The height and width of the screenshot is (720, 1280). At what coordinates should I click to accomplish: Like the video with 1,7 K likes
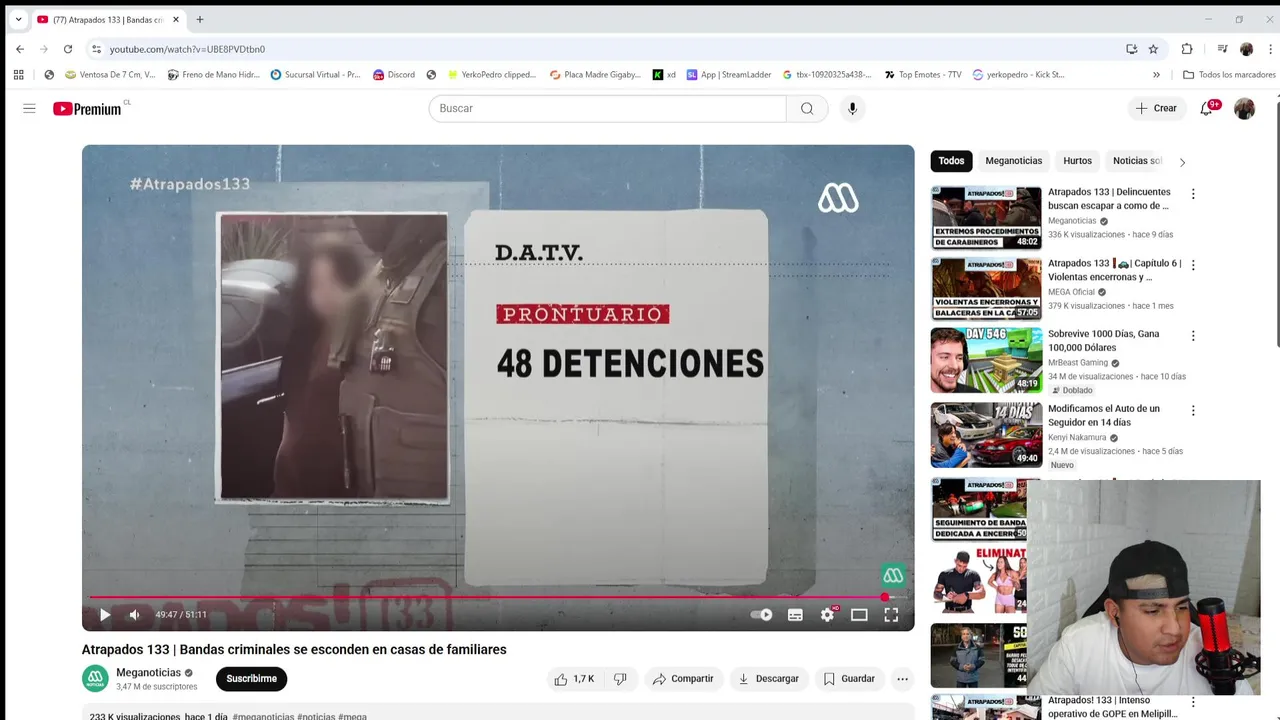click(573, 679)
